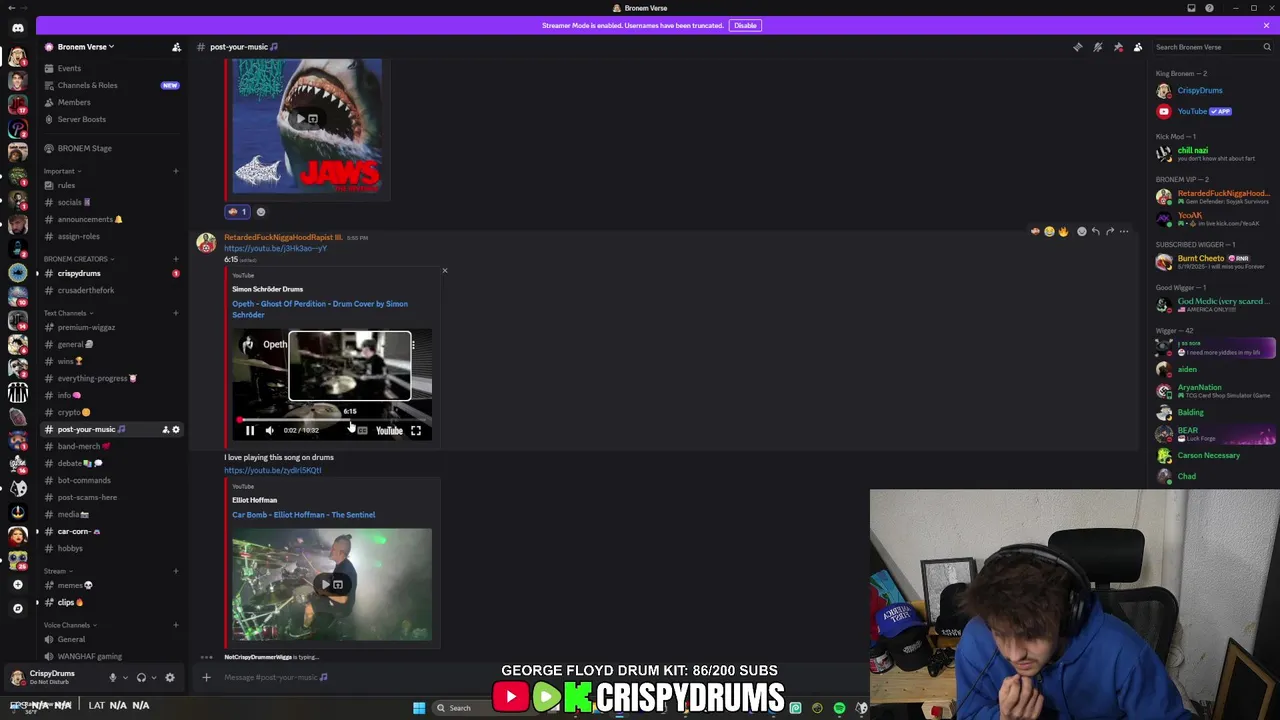Click the Disable streamer mode button
Screen dimensions: 1280x720
point(745,25)
